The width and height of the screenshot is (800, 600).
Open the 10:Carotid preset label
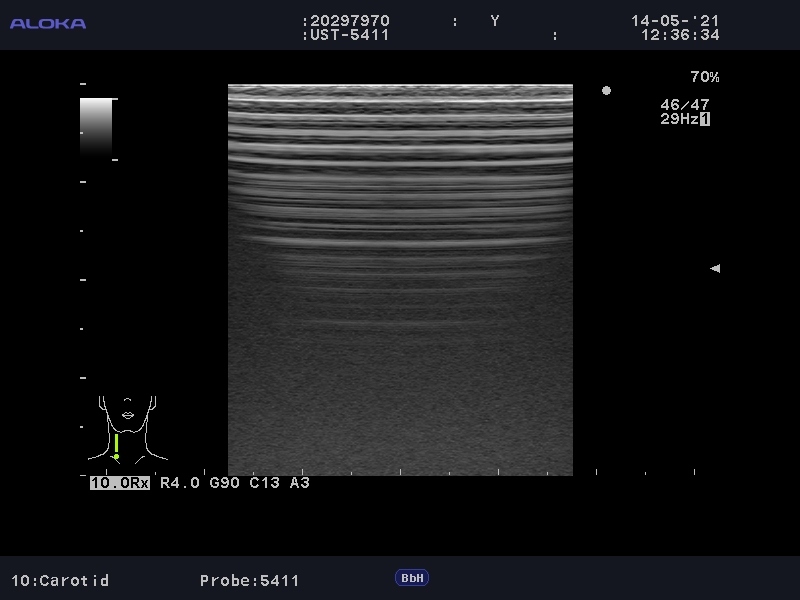(x=60, y=580)
